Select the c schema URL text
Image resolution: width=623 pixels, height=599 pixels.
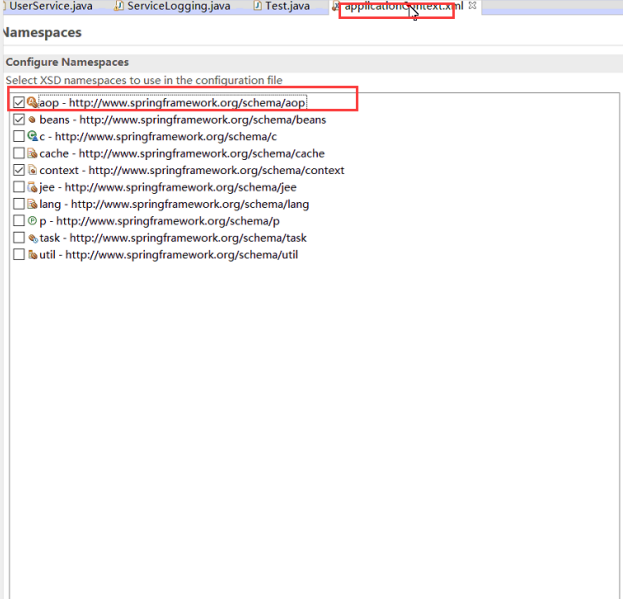[x=166, y=137]
